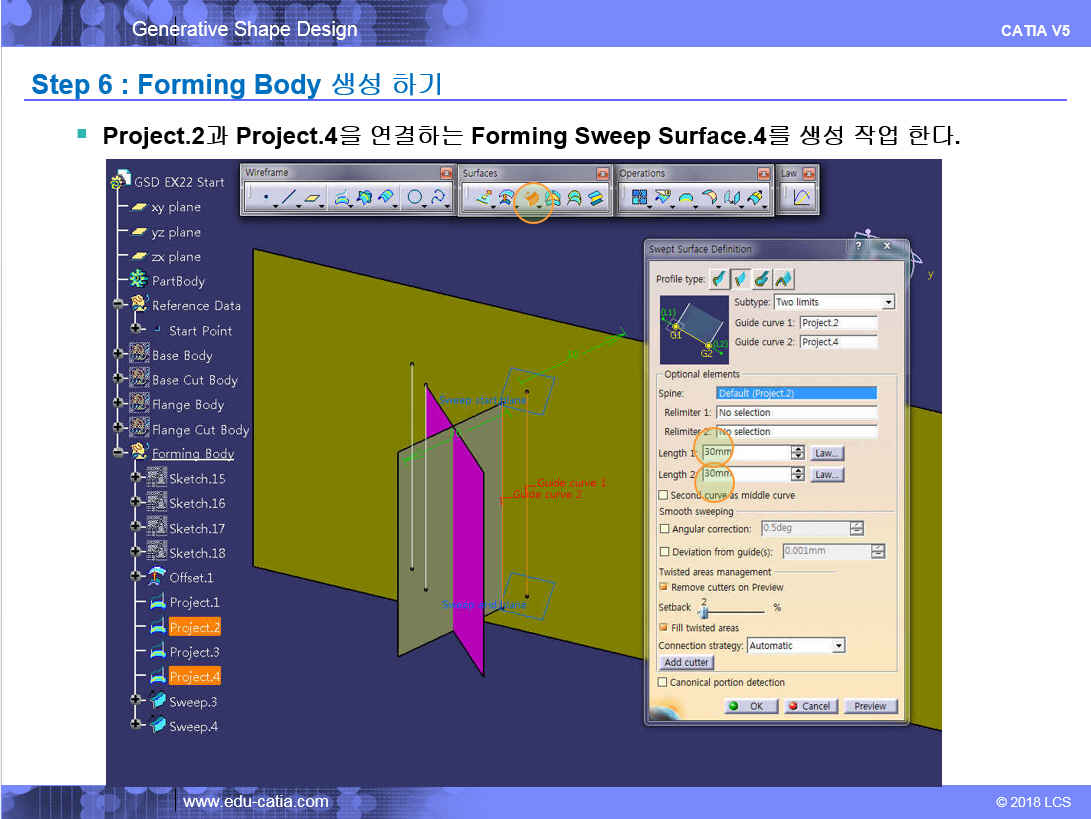
Task: Select Sketch.16 in the specification tree
Action: (196, 503)
